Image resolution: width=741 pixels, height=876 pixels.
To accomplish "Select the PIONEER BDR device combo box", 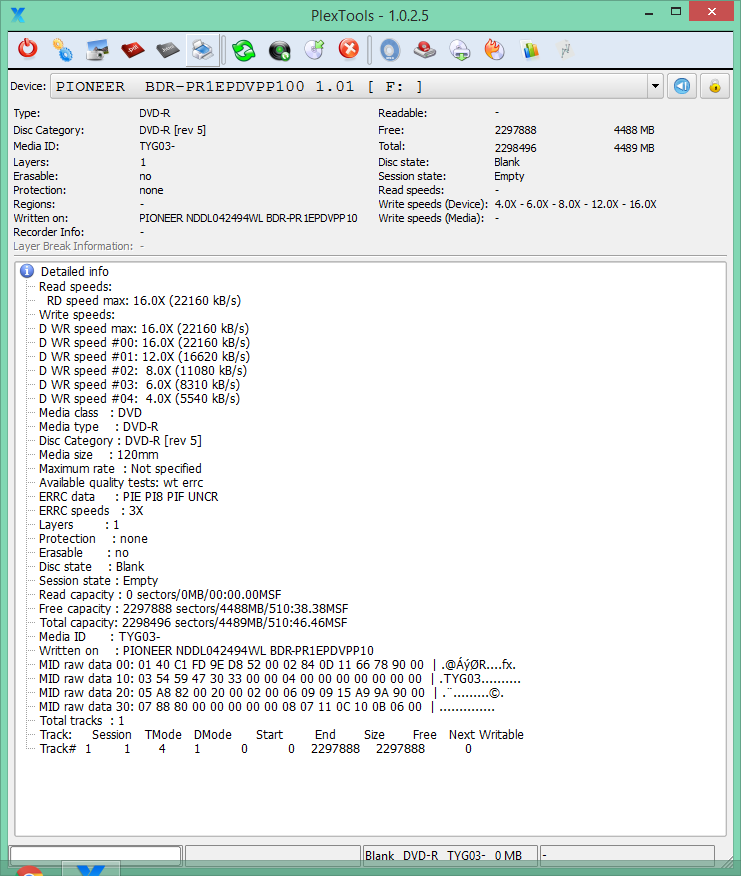I will 357,87.
